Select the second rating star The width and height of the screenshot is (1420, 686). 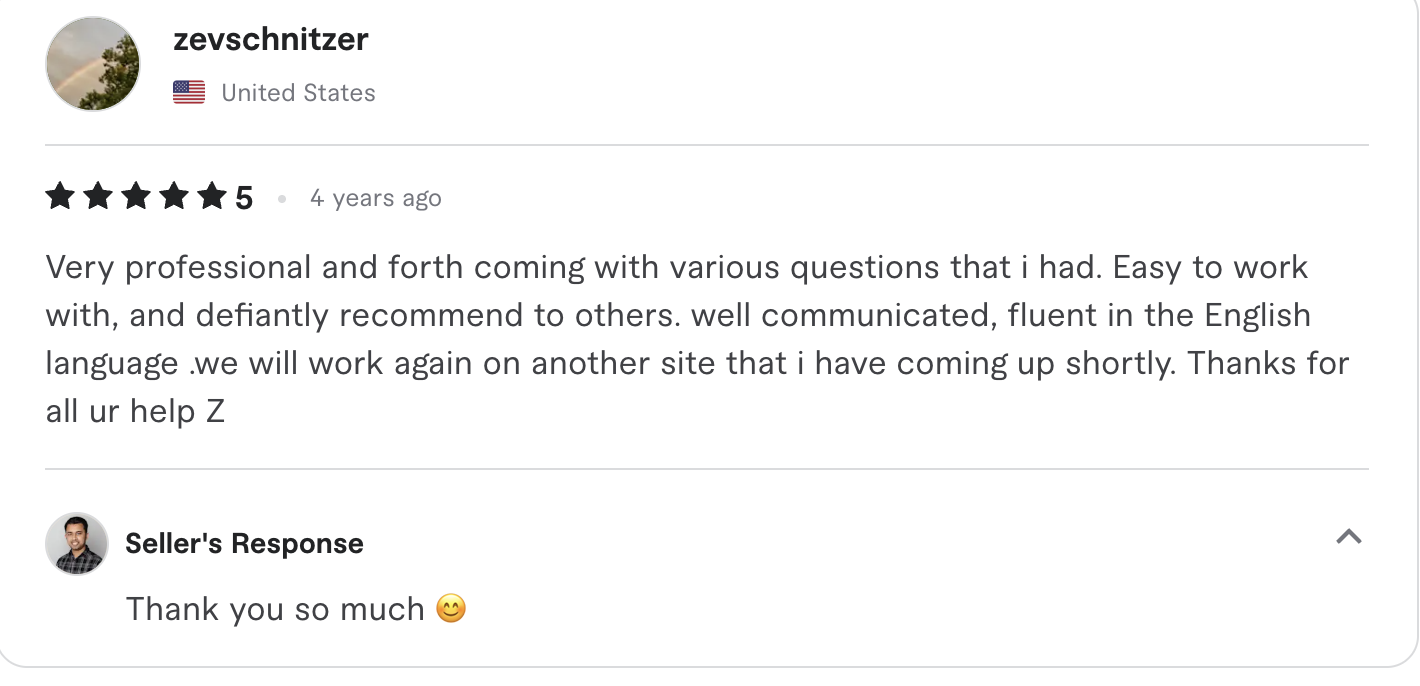tap(96, 196)
